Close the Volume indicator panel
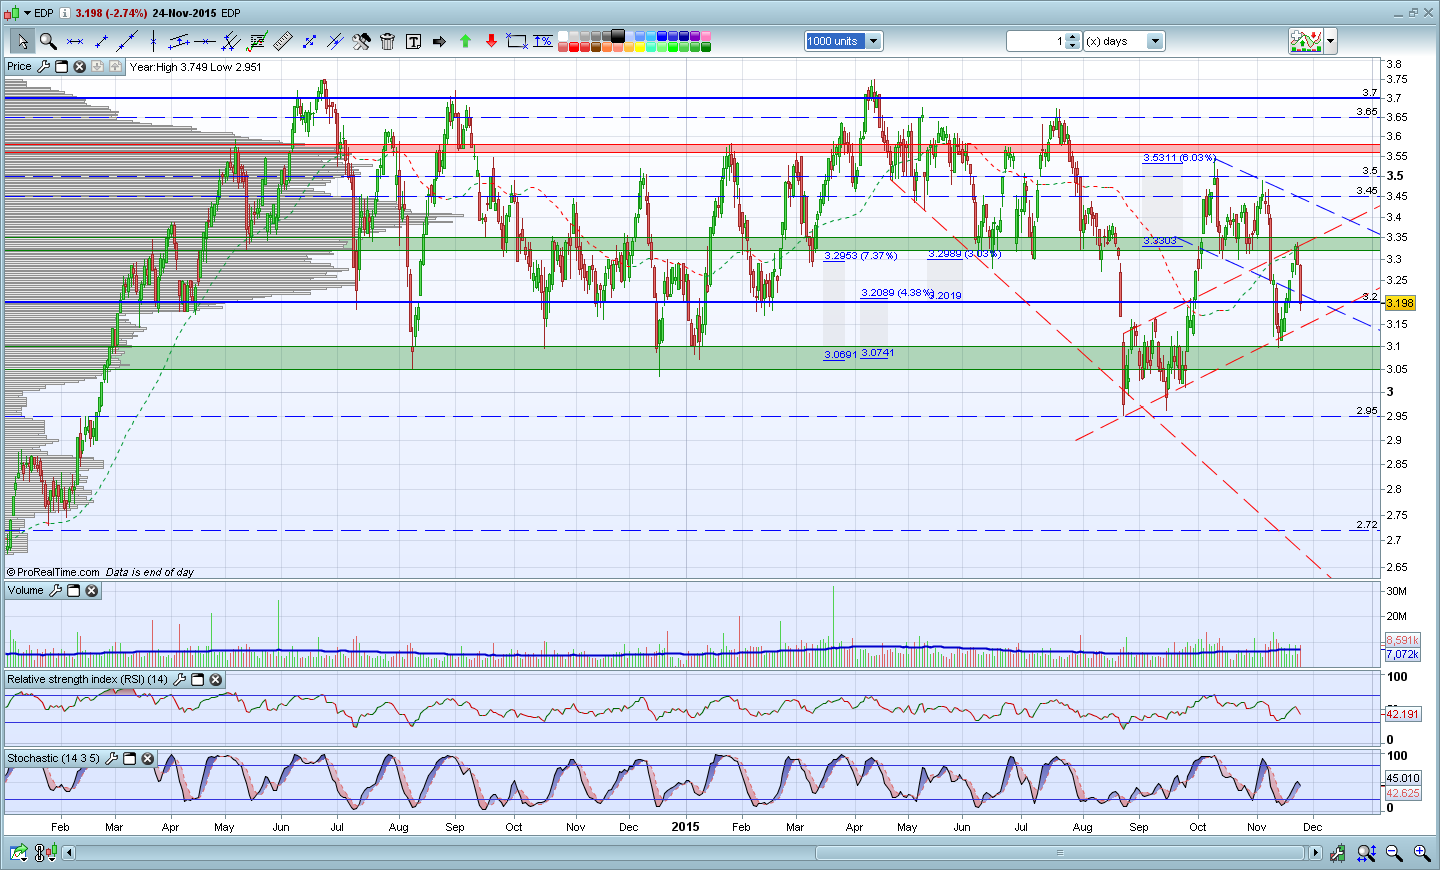The image size is (1440, 870). [91, 591]
